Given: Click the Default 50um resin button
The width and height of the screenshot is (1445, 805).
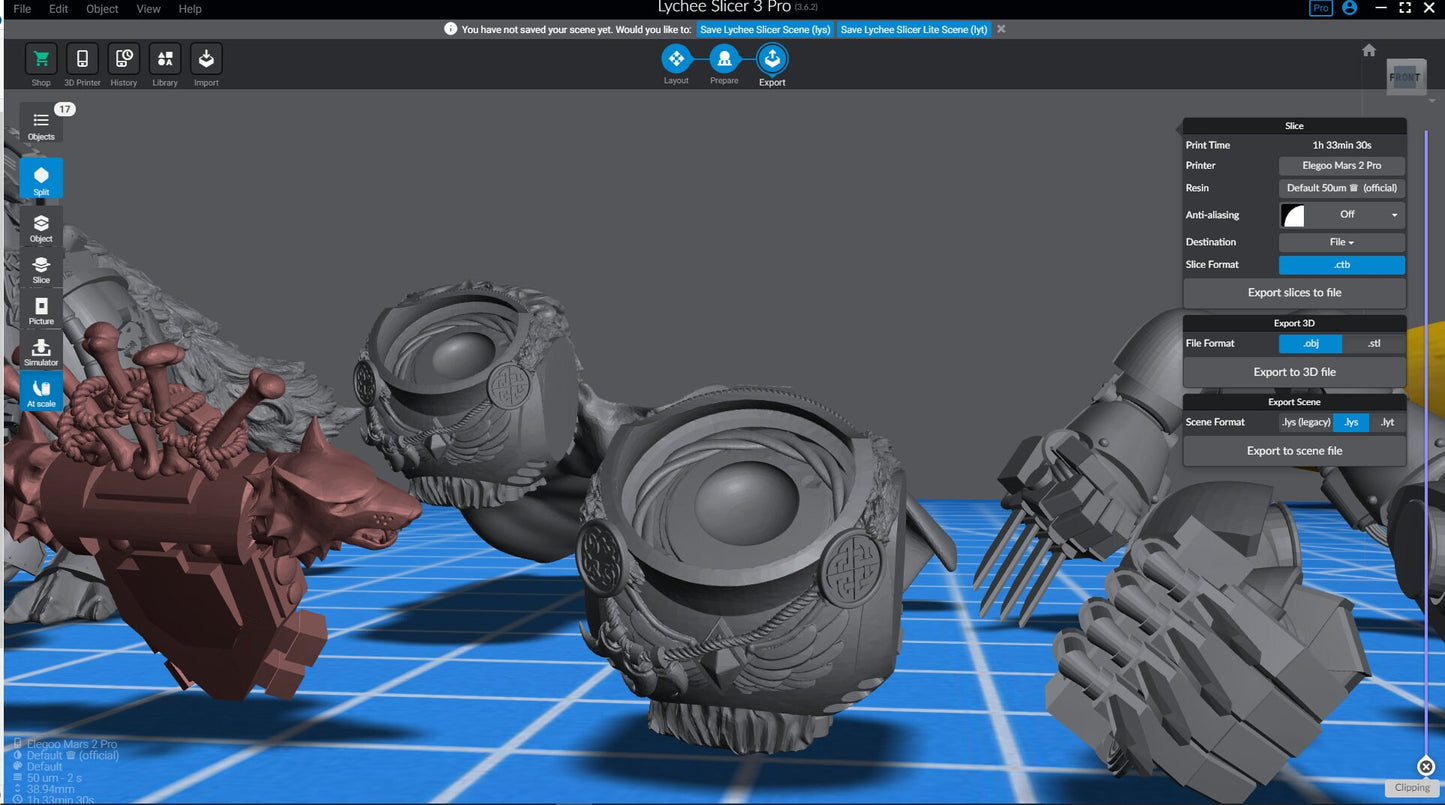Looking at the screenshot, I should click(1342, 188).
